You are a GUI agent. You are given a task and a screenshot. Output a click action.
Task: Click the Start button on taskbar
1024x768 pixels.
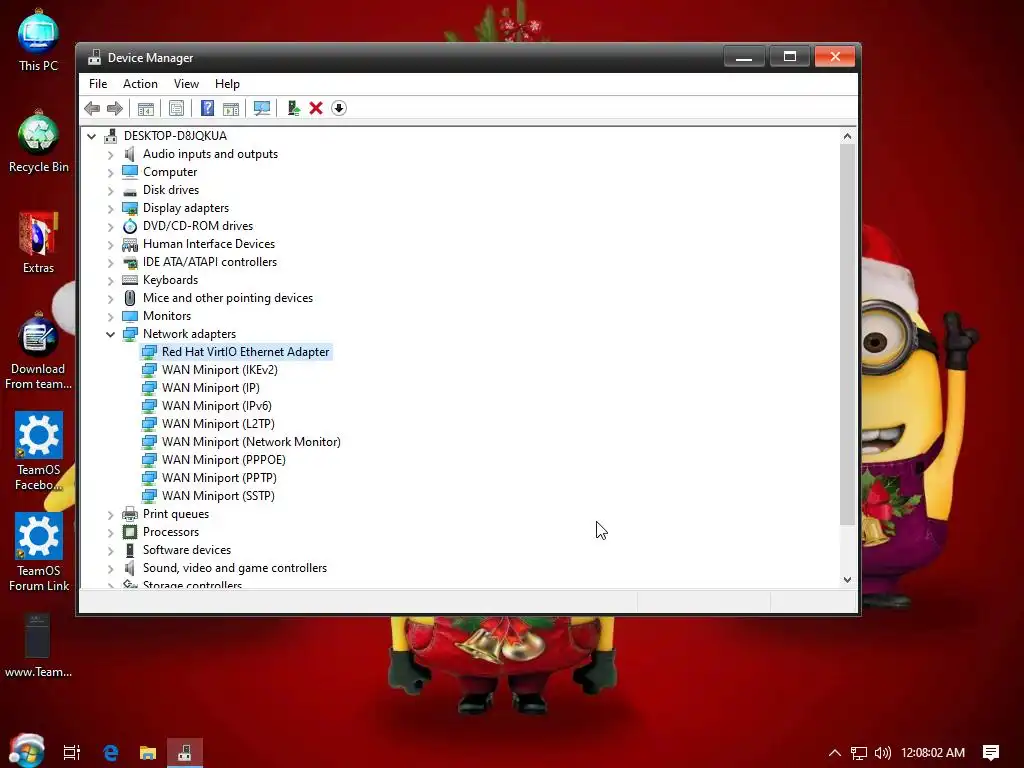(27, 751)
